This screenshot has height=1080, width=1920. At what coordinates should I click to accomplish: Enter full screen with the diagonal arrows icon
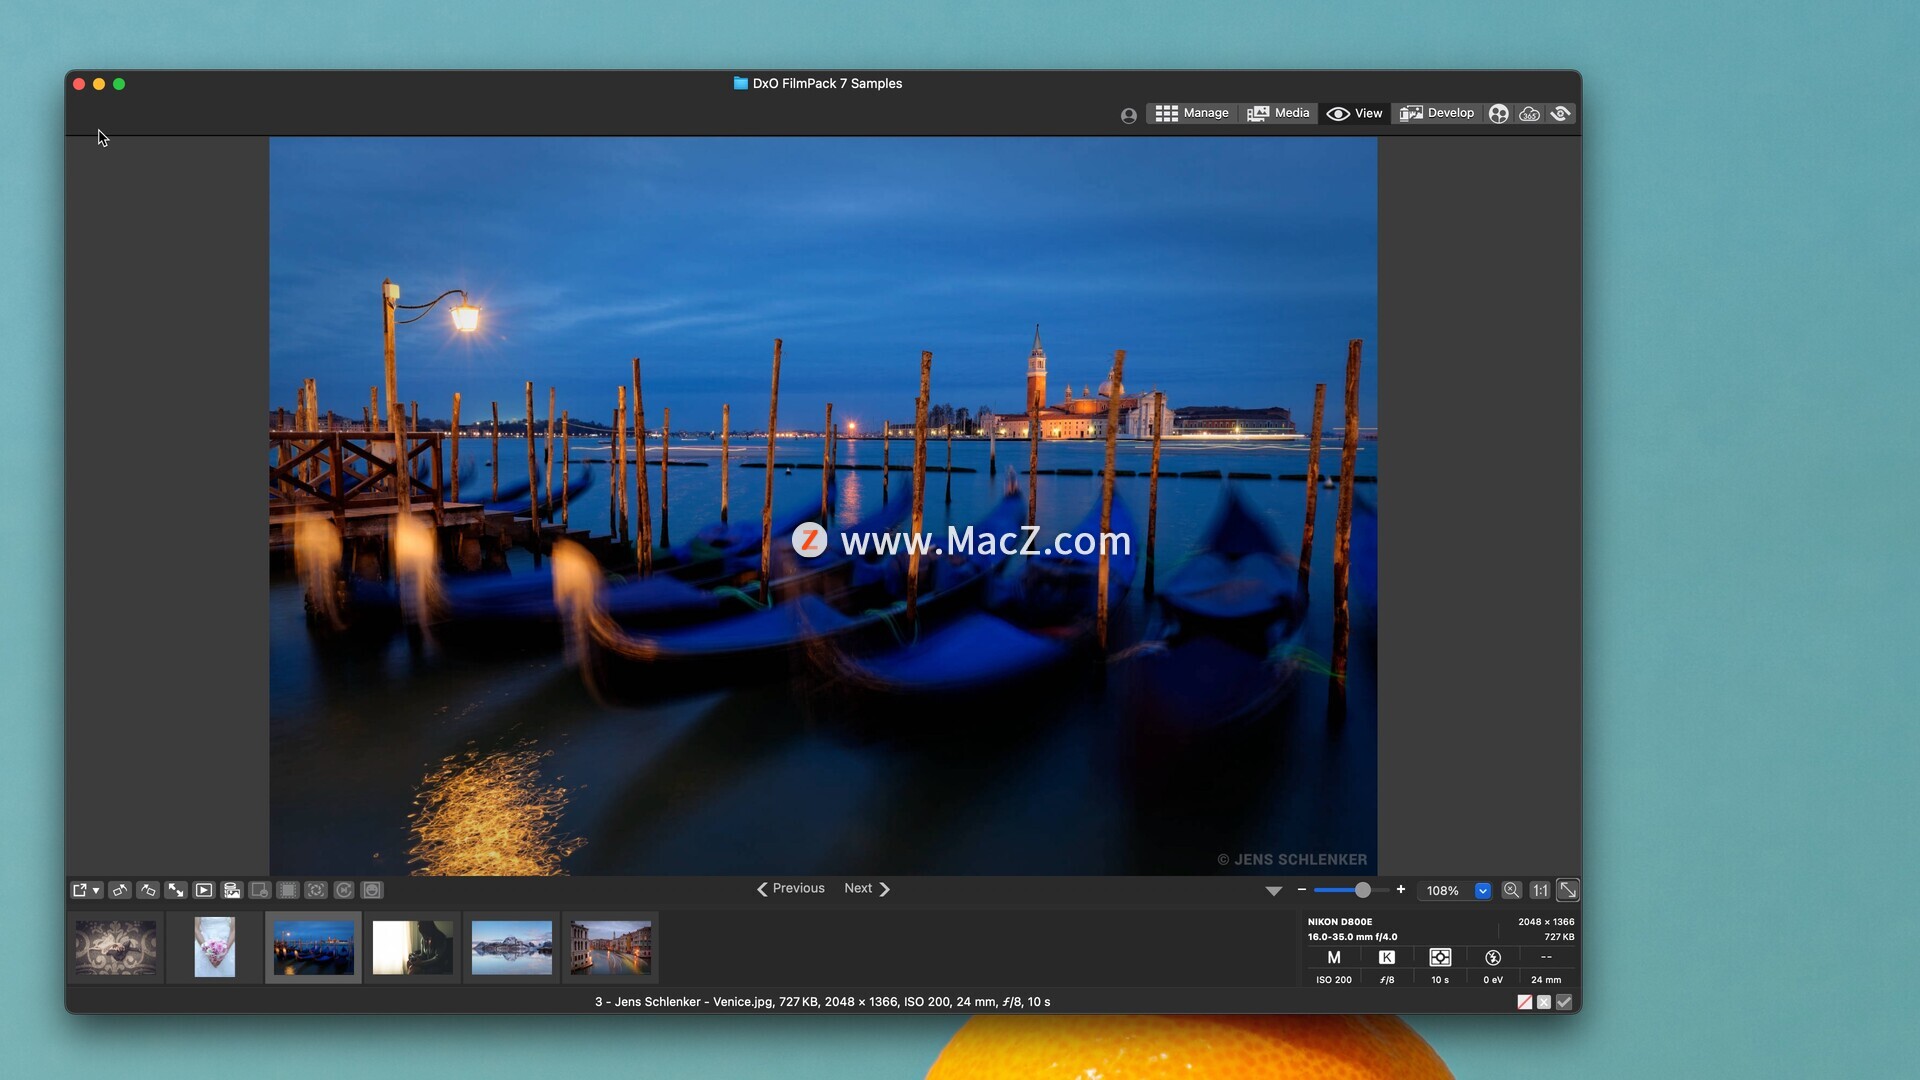[x=176, y=890]
